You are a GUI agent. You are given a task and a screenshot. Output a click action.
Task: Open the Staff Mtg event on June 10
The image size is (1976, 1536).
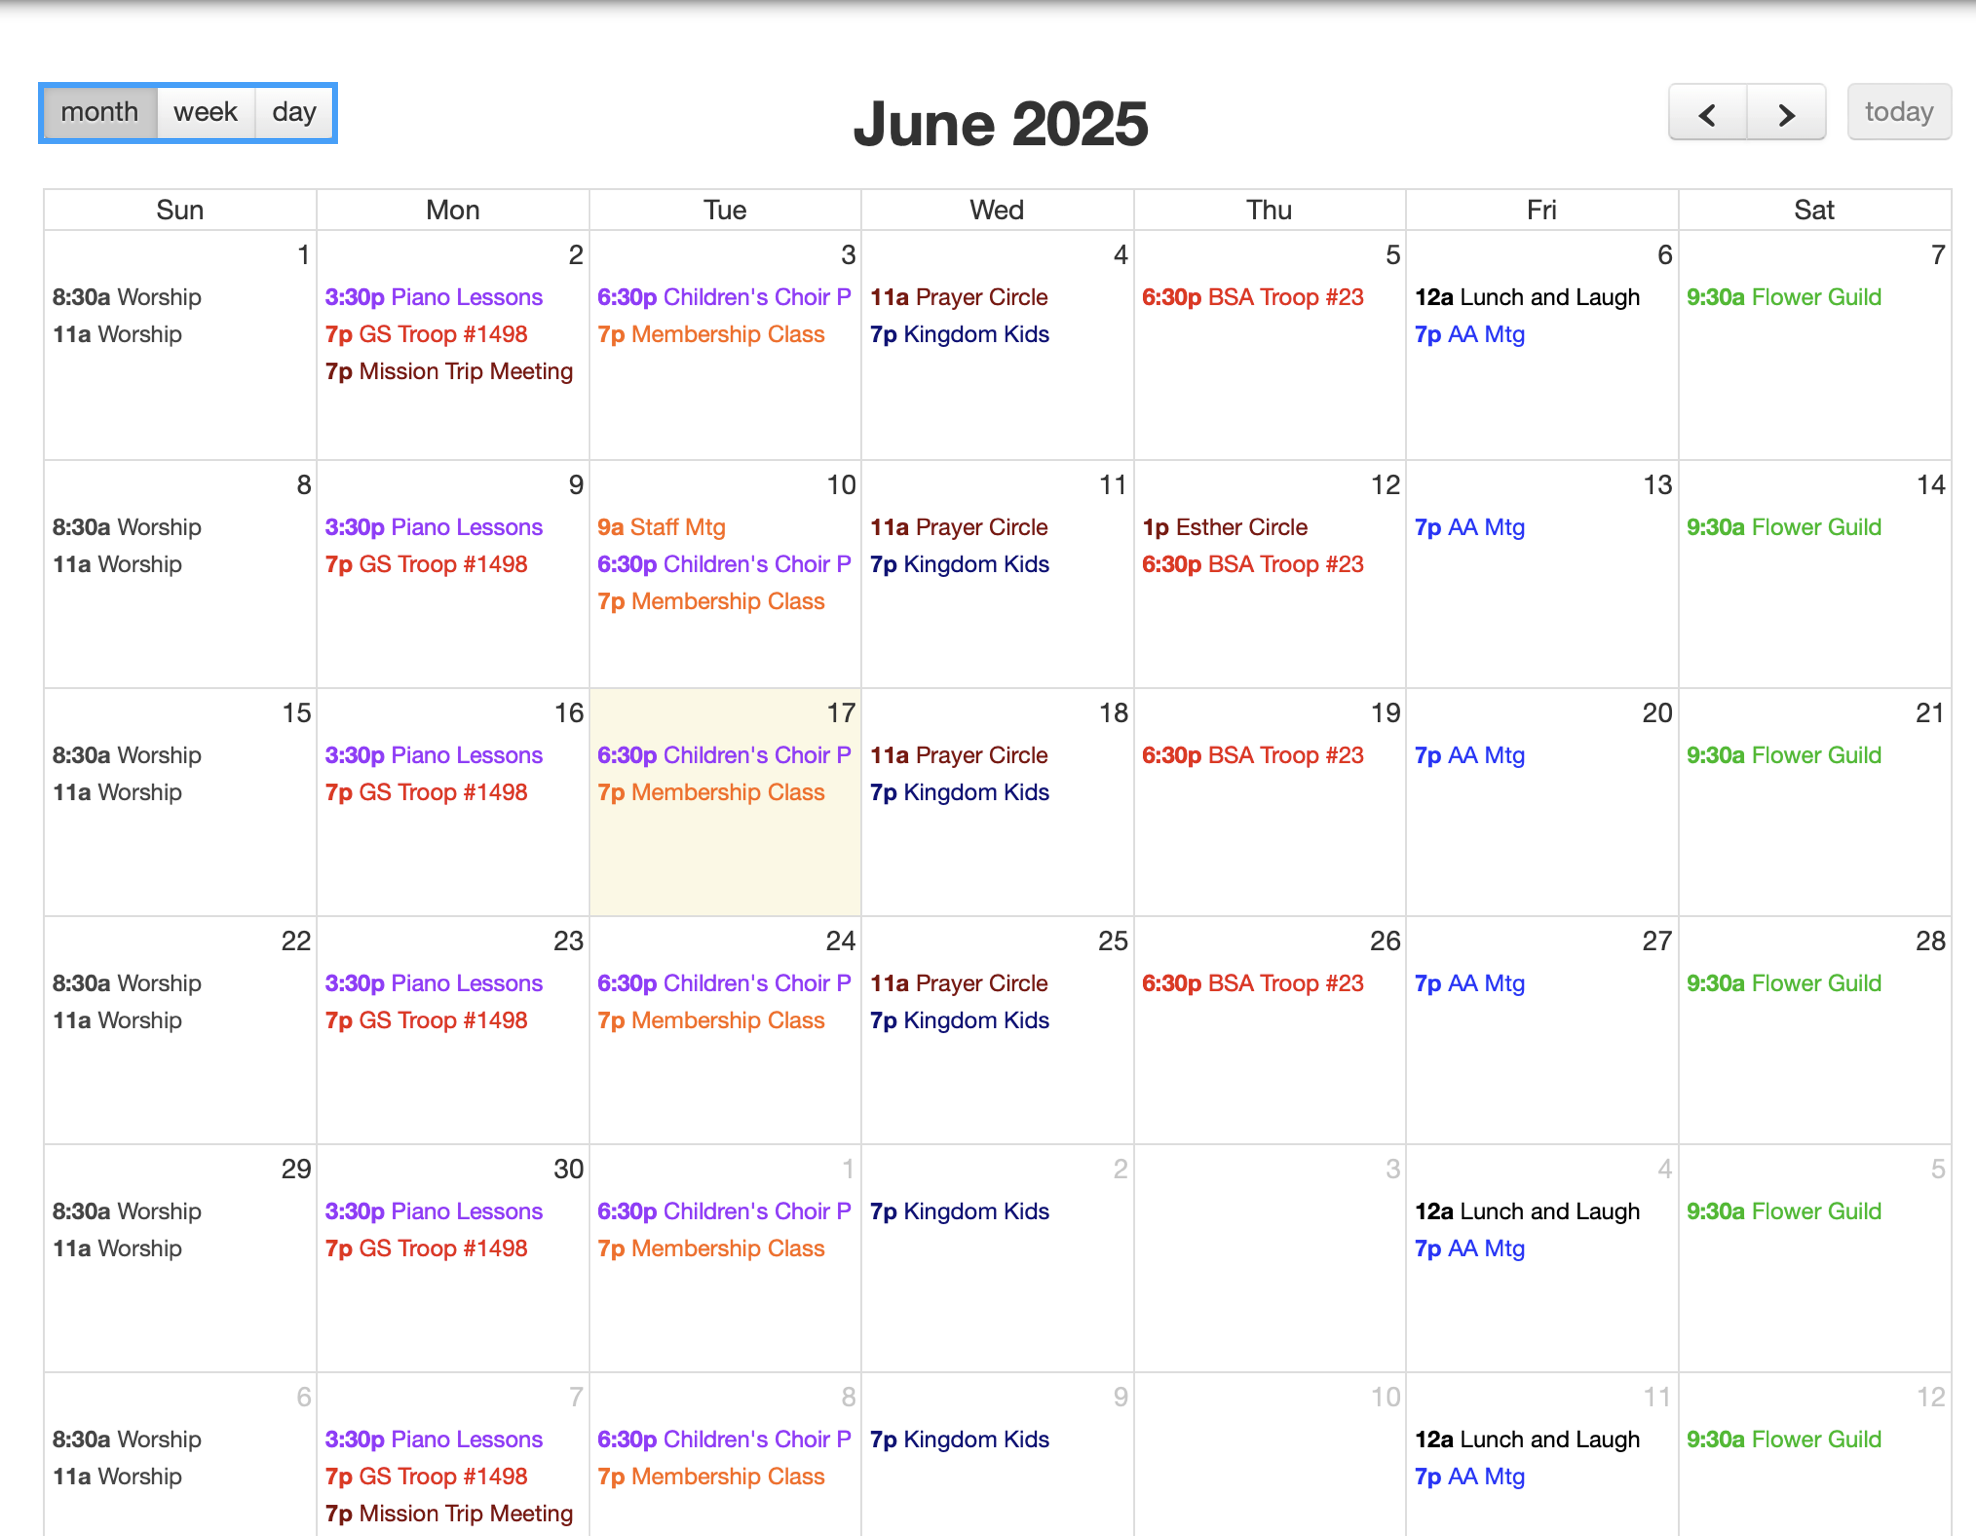661,527
